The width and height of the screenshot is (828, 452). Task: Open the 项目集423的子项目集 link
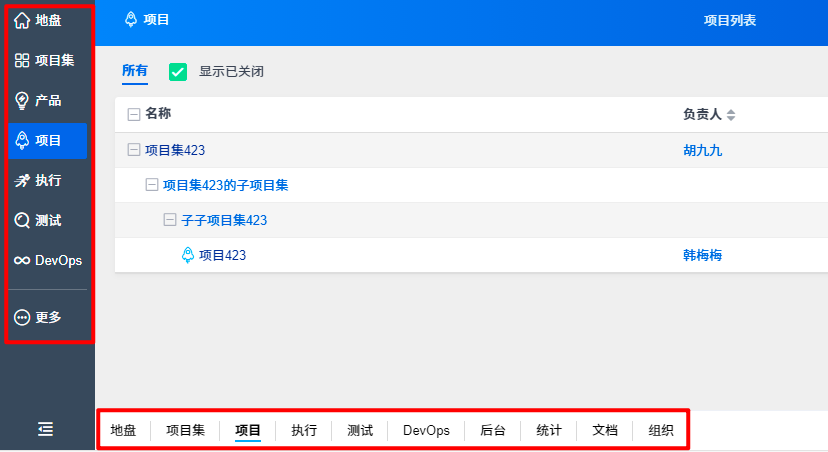tap(225, 185)
